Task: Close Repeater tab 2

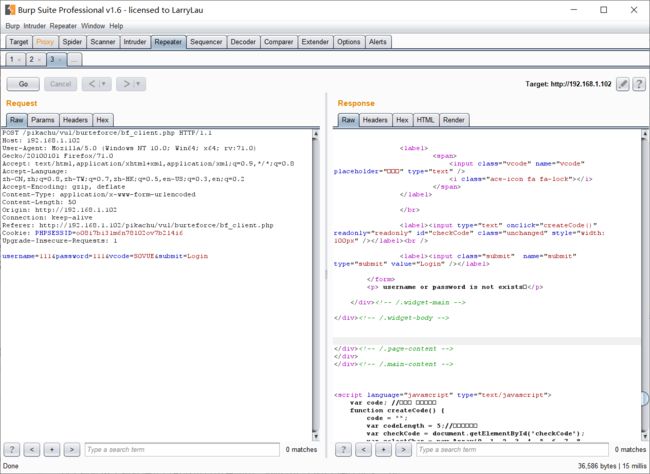Action: [39, 60]
